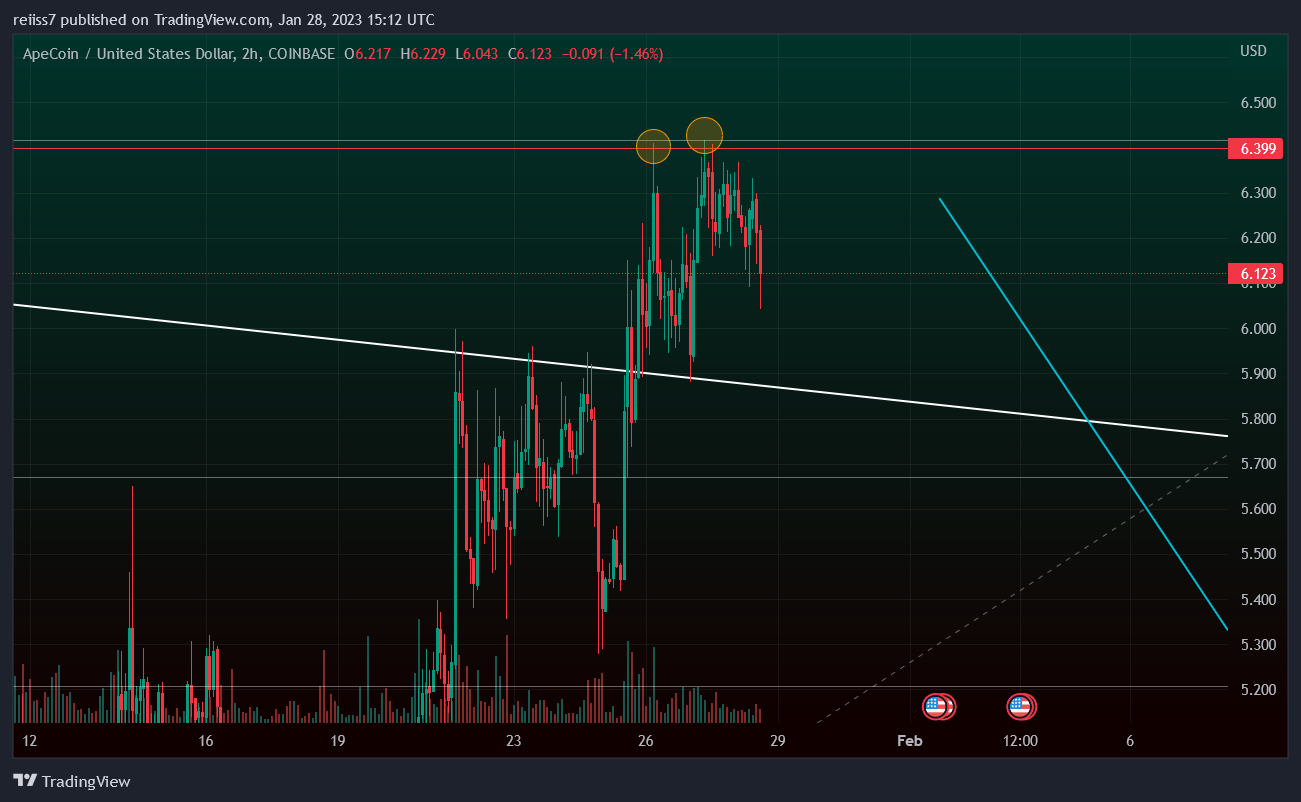The width and height of the screenshot is (1301, 802).
Task: Click the 5.500 price axis label
Action: click(1257, 554)
